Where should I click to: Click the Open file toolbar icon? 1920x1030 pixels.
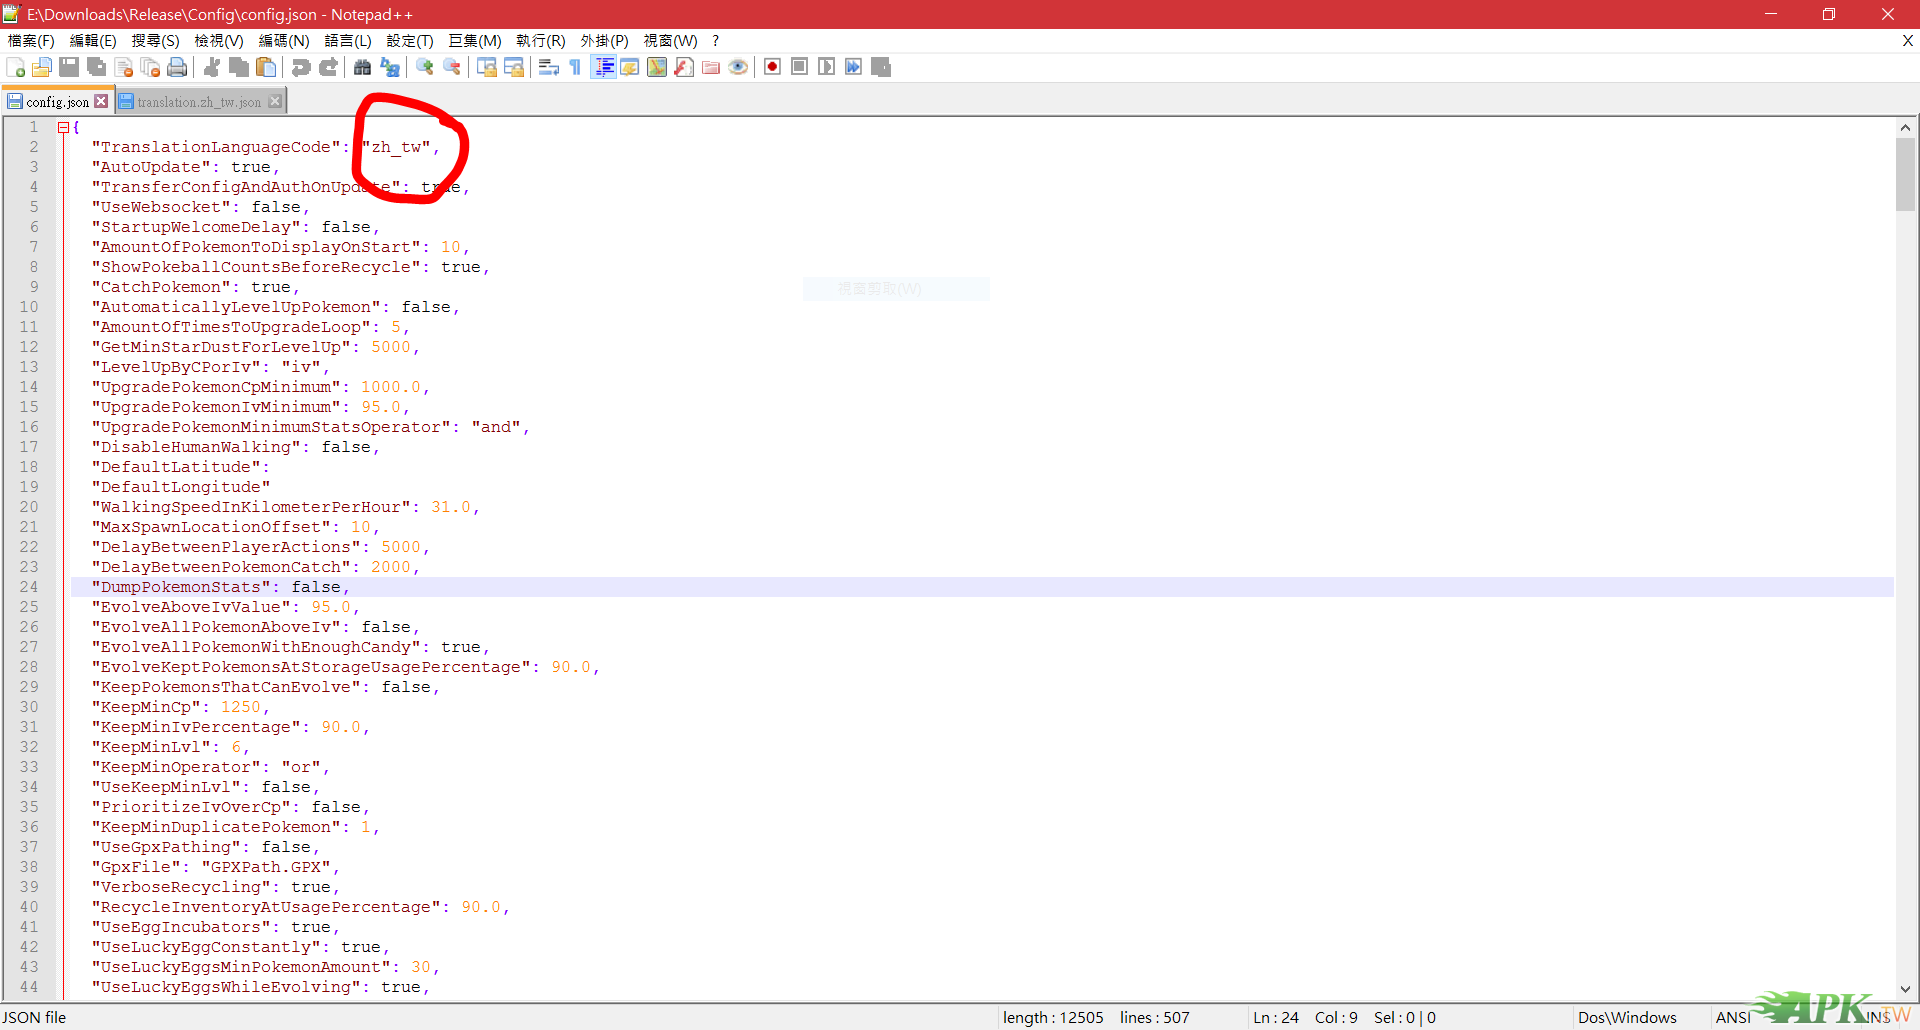42,67
